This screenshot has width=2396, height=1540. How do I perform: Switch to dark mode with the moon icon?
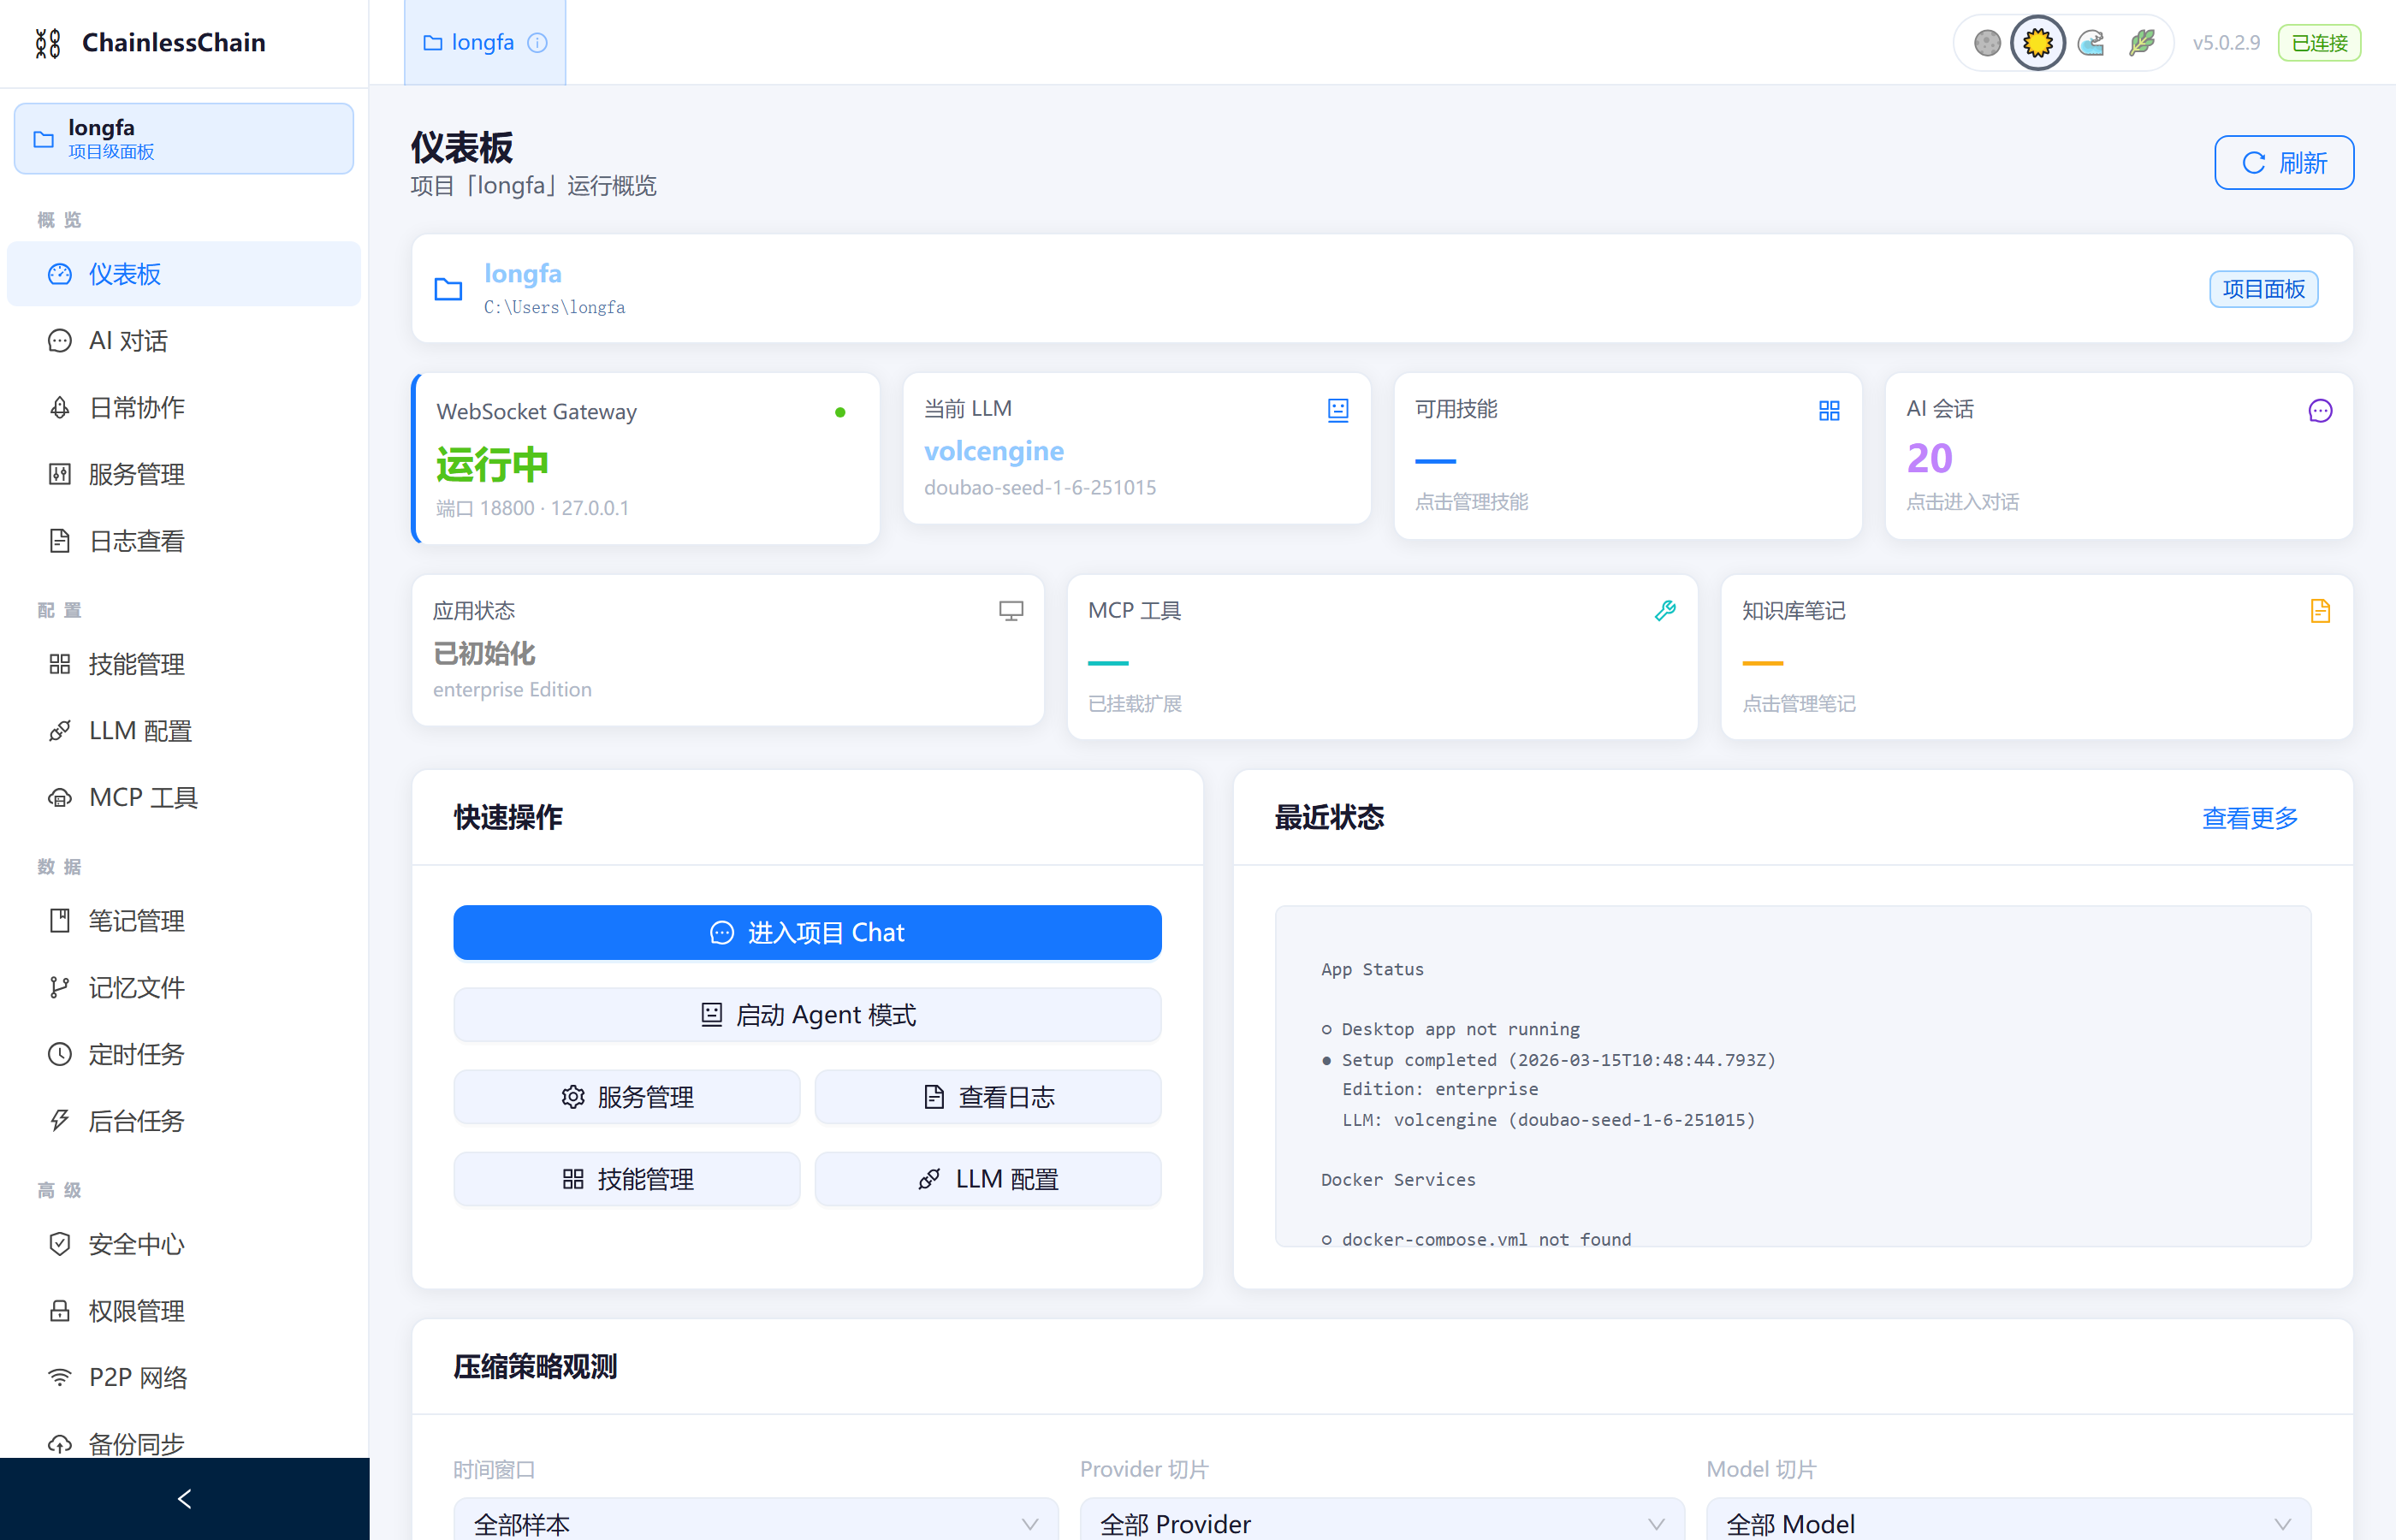[x=1986, y=42]
